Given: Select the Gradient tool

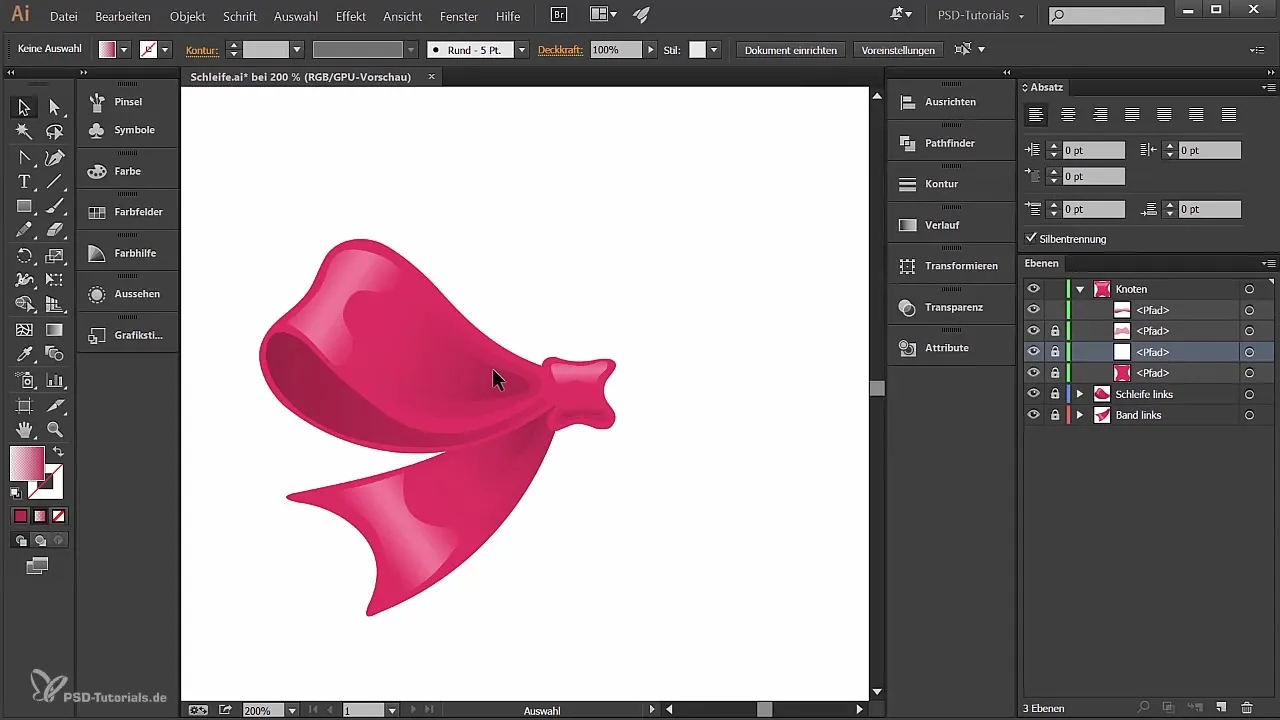Looking at the screenshot, I should point(55,330).
